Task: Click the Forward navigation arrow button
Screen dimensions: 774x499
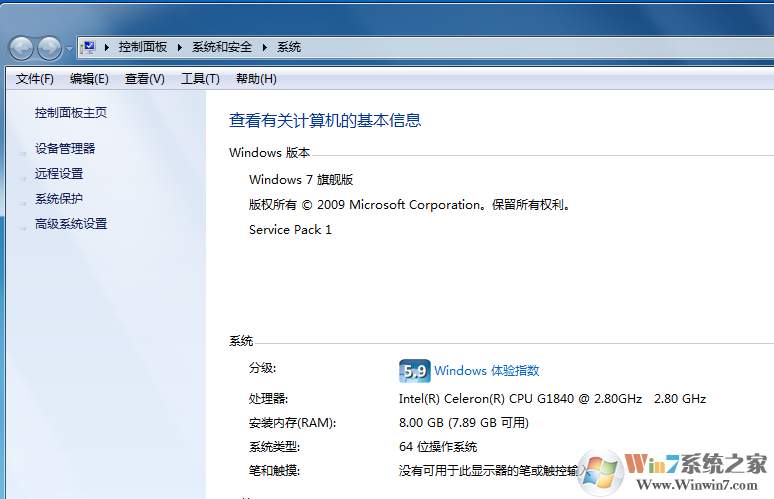Action: click(49, 47)
